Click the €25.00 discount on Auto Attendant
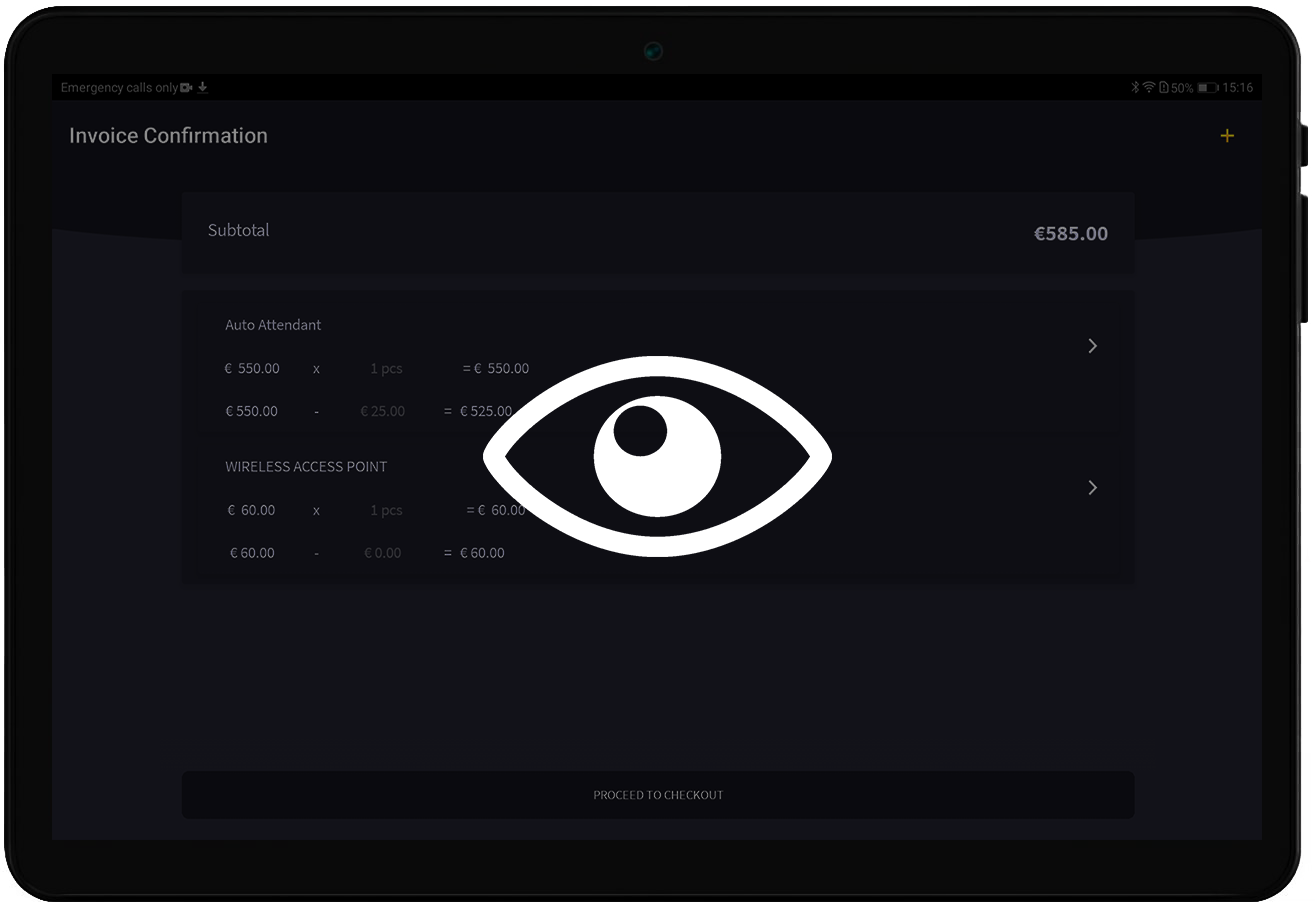 pos(383,411)
